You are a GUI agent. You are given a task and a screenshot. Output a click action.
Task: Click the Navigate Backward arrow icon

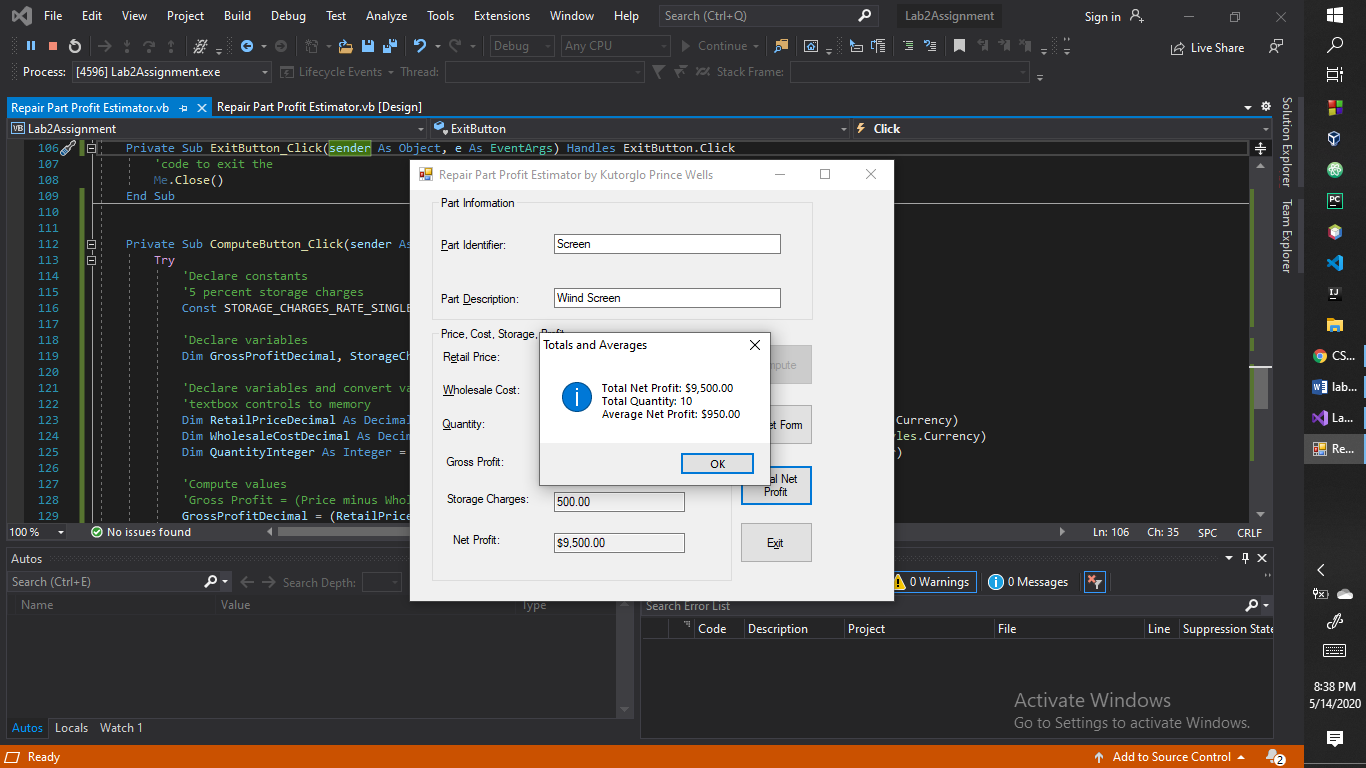pyautogui.click(x=247, y=46)
